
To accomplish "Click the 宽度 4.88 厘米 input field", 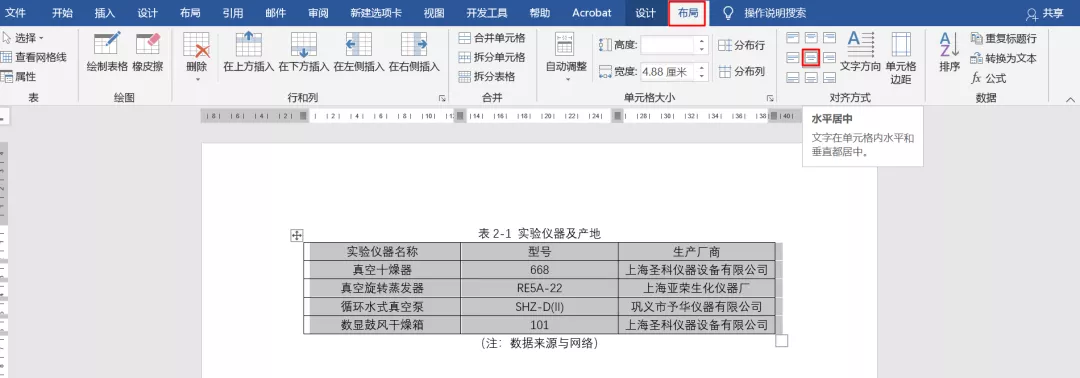I will click(x=668, y=72).
